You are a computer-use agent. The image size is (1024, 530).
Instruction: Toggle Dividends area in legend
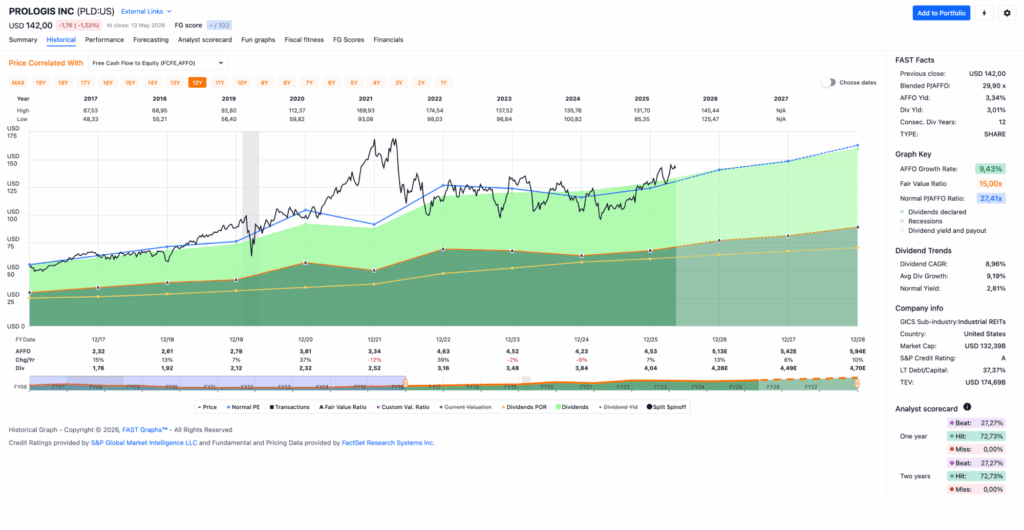pos(573,407)
